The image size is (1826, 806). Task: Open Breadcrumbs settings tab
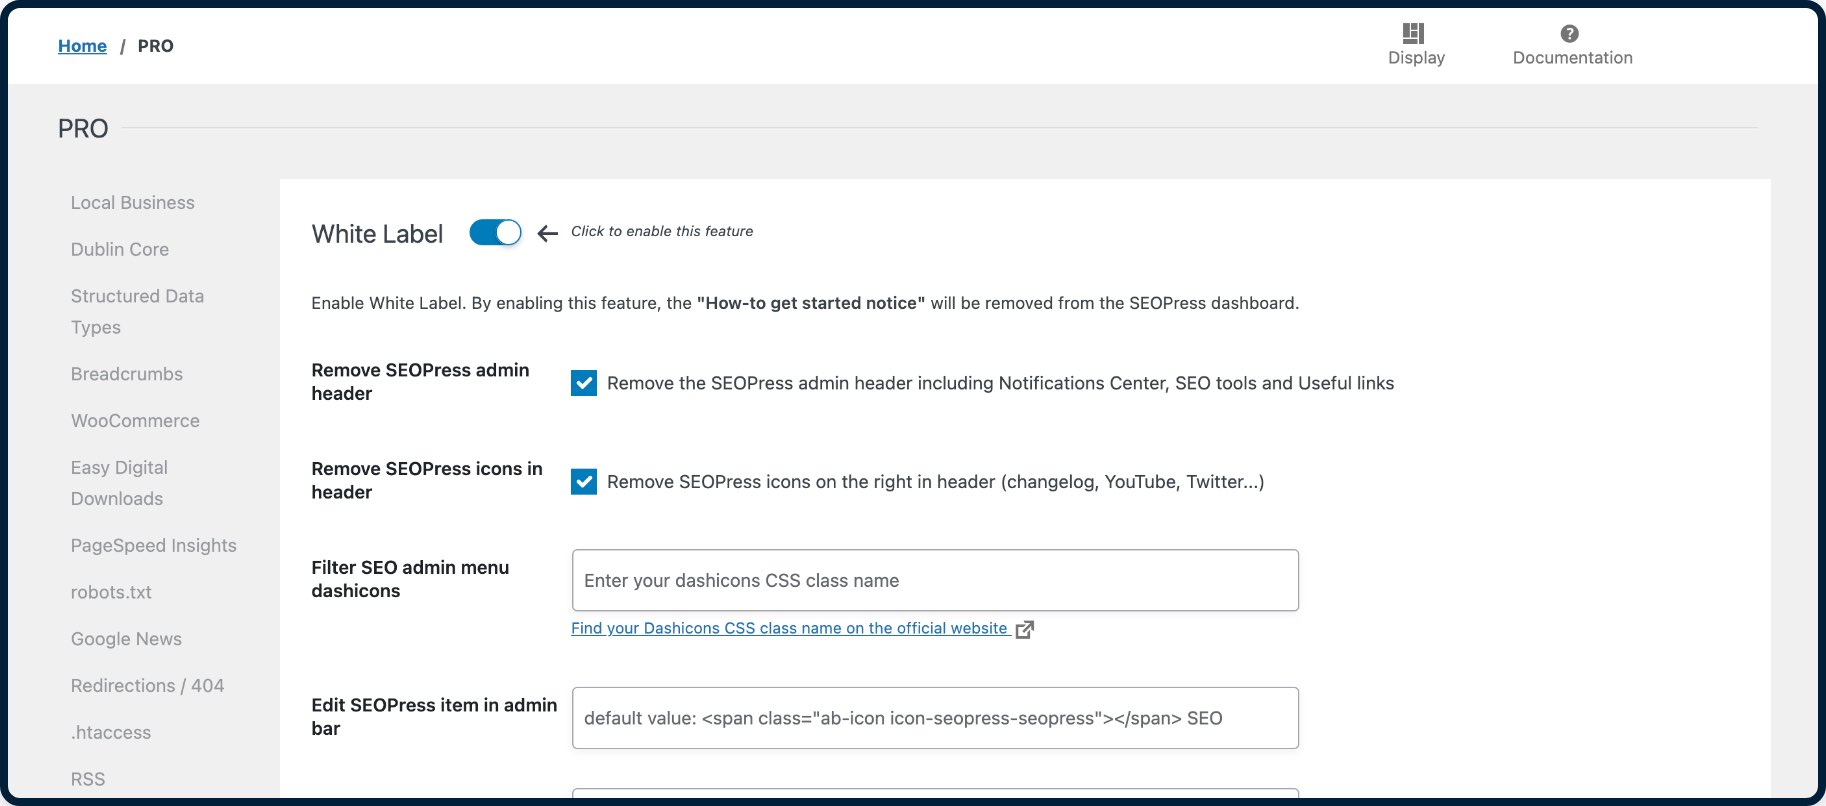[127, 374]
